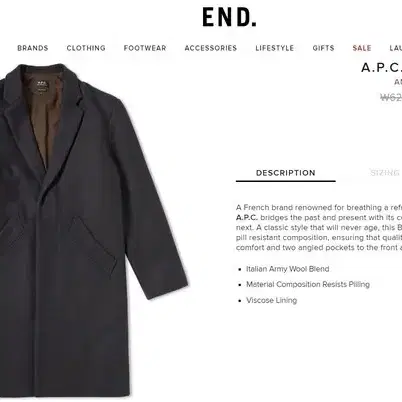The image size is (402, 402).
Task: Select the Description tab
Action: coord(286,173)
